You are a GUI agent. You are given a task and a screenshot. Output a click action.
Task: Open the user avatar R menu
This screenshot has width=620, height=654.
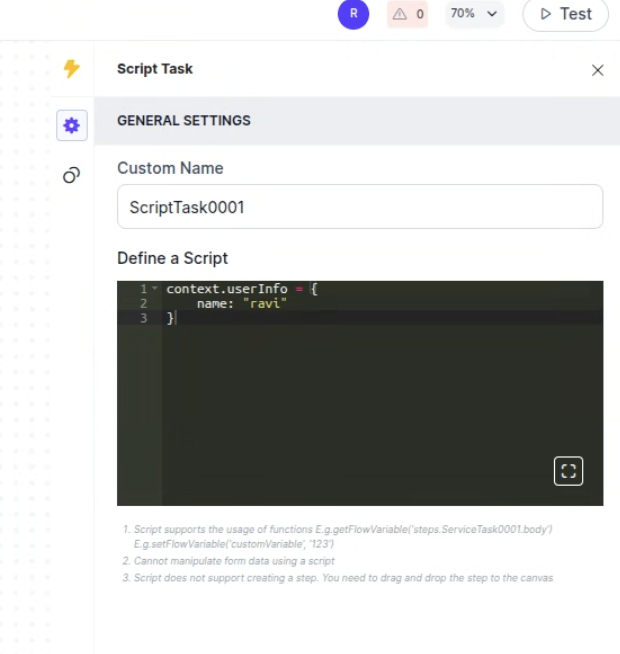[x=353, y=14]
